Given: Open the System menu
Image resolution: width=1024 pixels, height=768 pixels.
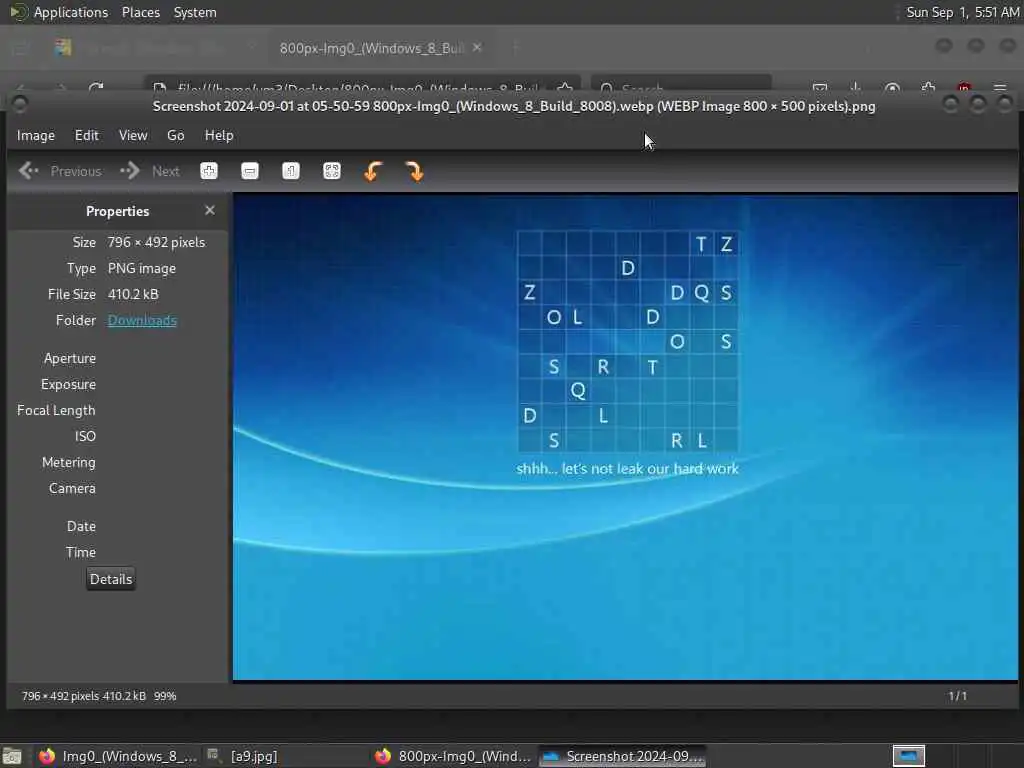Looking at the screenshot, I should [195, 12].
